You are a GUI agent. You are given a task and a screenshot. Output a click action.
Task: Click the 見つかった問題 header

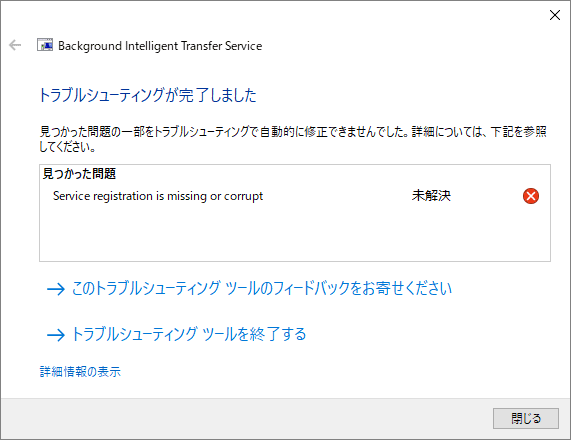(x=79, y=174)
